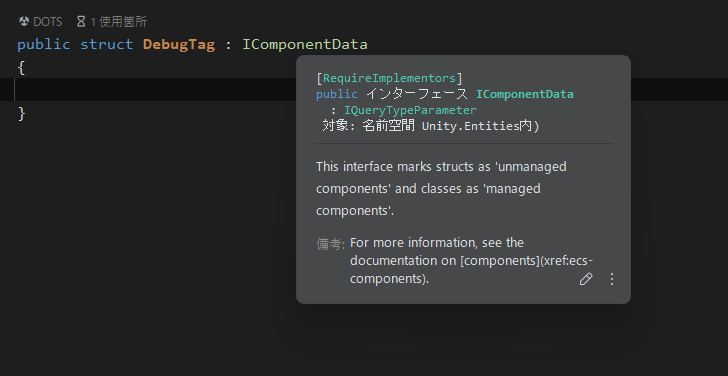Click the 備考 remarks label
The height and width of the screenshot is (376, 728).
click(330, 244)
